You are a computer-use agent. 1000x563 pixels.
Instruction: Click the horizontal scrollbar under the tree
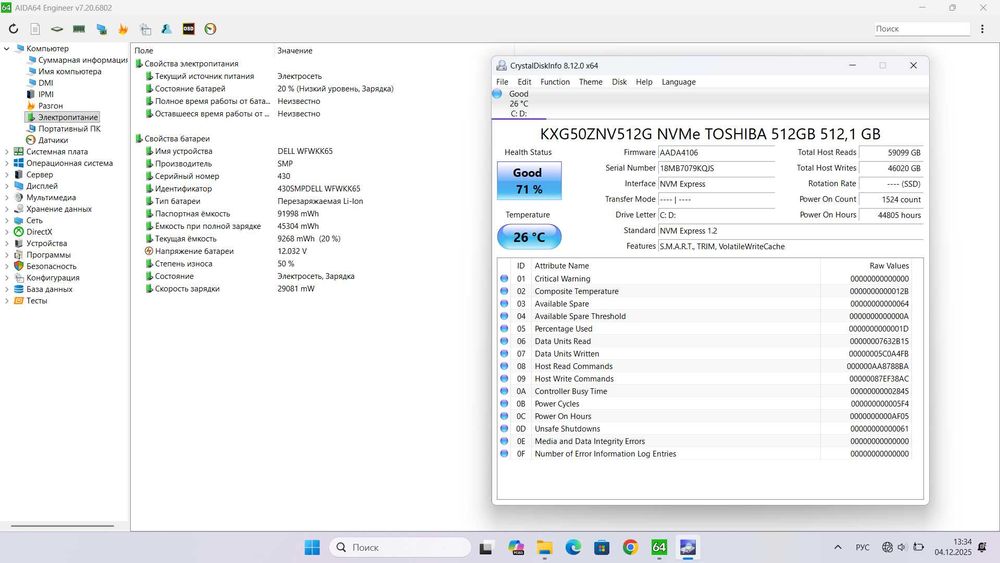tap(62, 526)
